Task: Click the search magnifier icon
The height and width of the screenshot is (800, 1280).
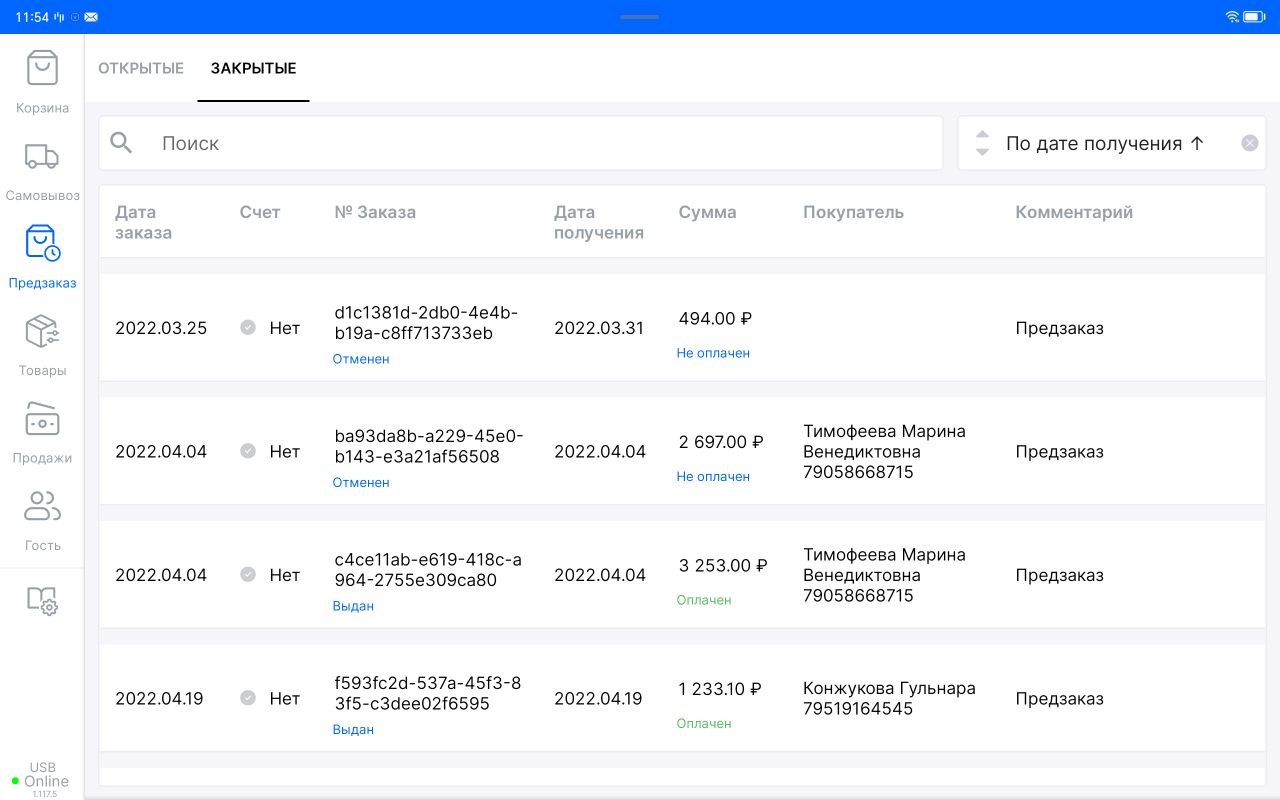Action: pyautogui.click(x=121, y=143)
